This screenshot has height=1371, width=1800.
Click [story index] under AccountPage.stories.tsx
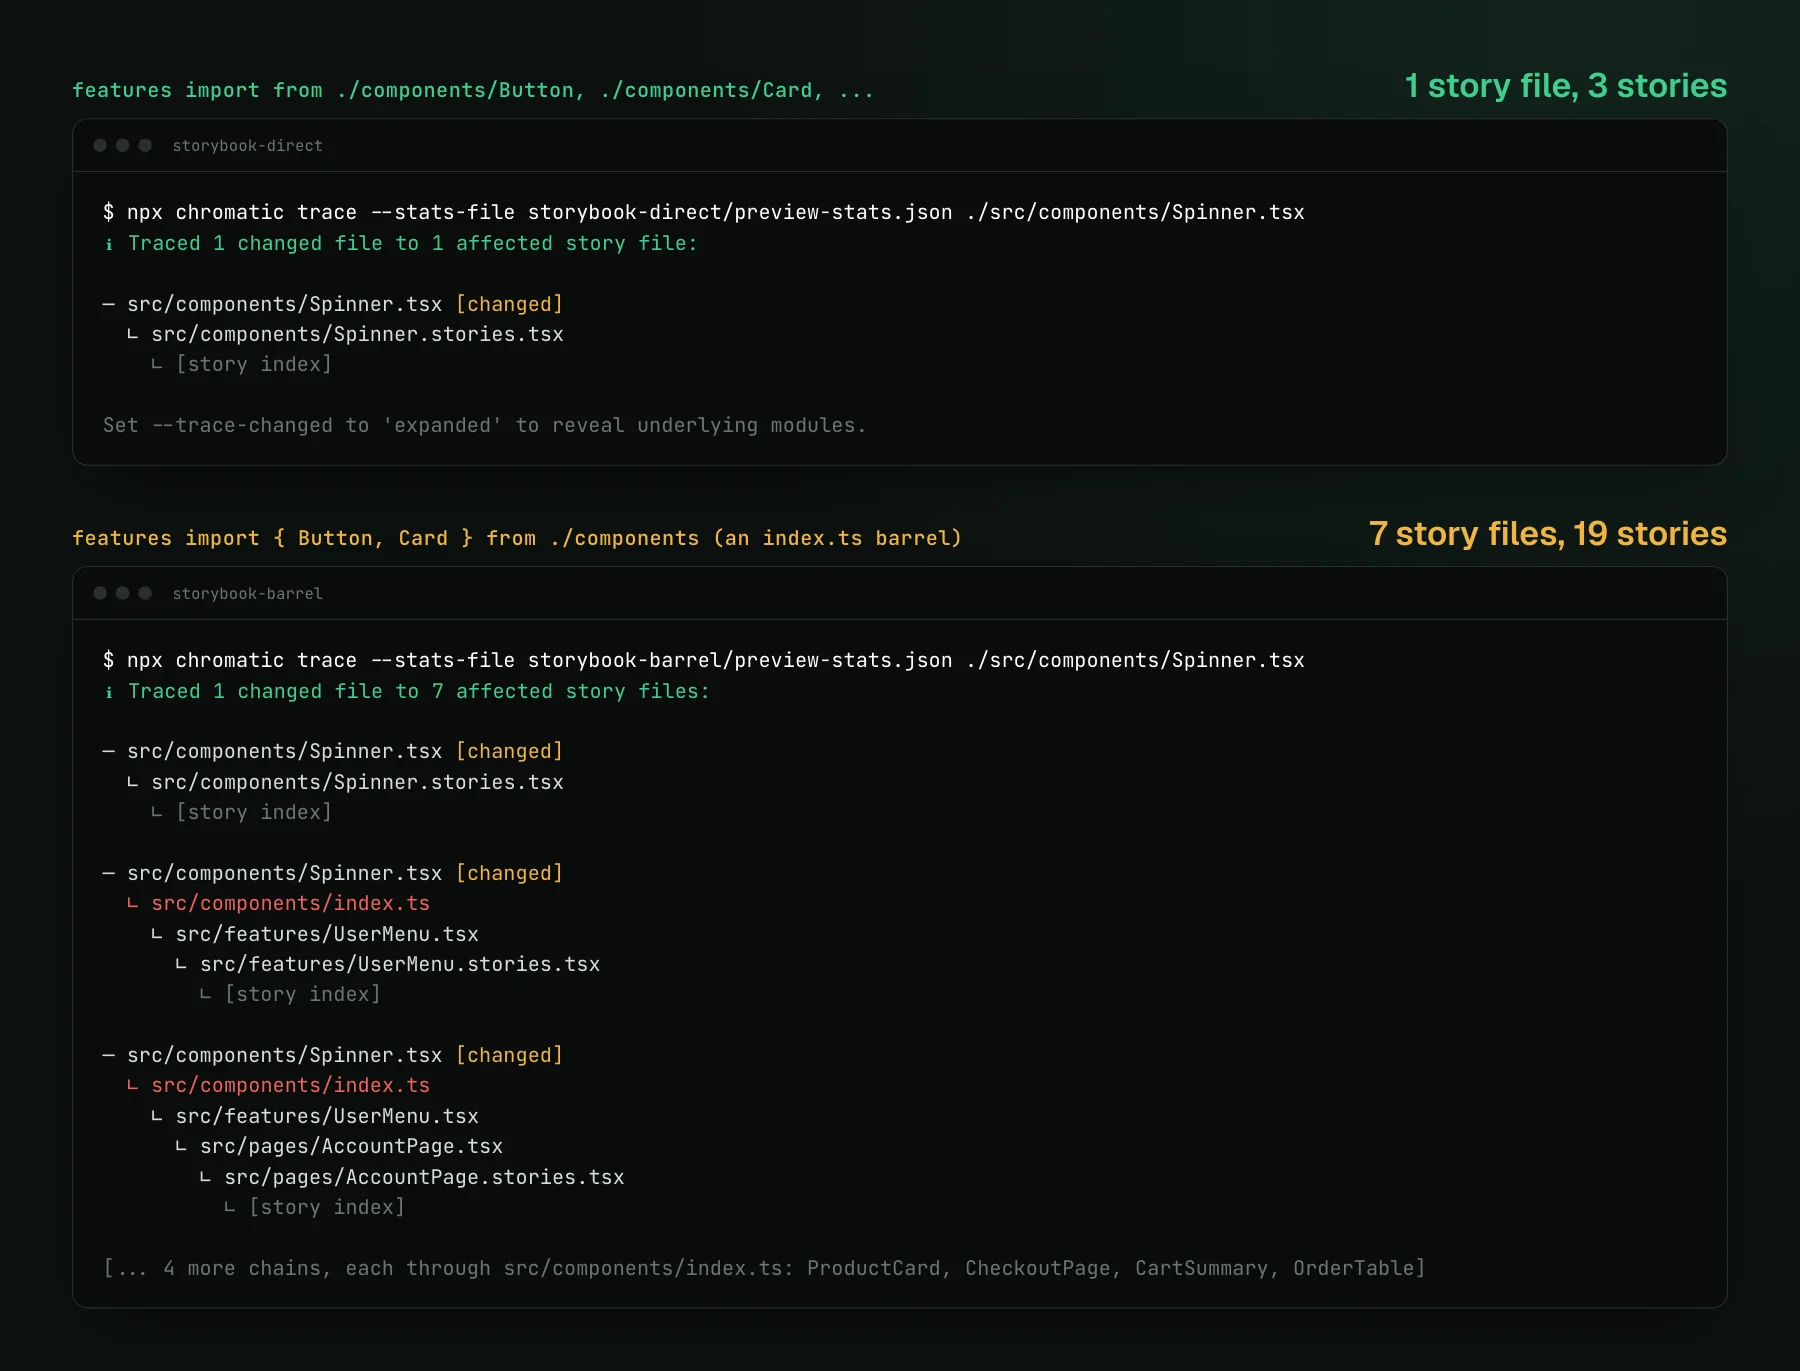pos(327,1208)
